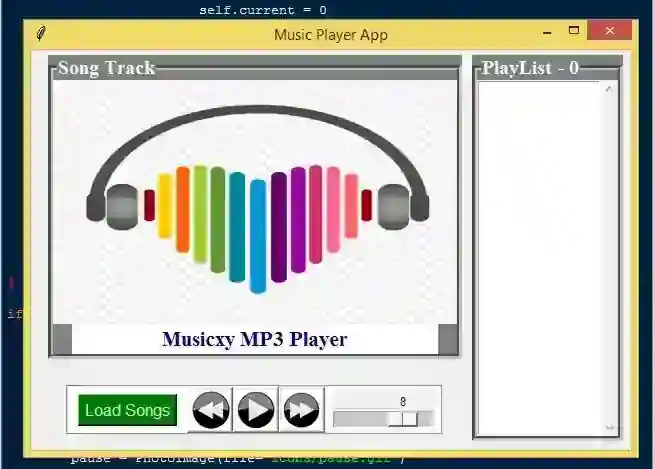This screenshot has height=469, width=653.
Task: Skip to the previous track
Action: coord(211,410)
